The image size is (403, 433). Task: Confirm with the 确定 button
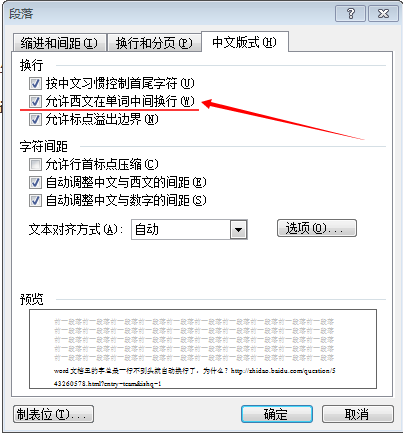pos(277,414)
